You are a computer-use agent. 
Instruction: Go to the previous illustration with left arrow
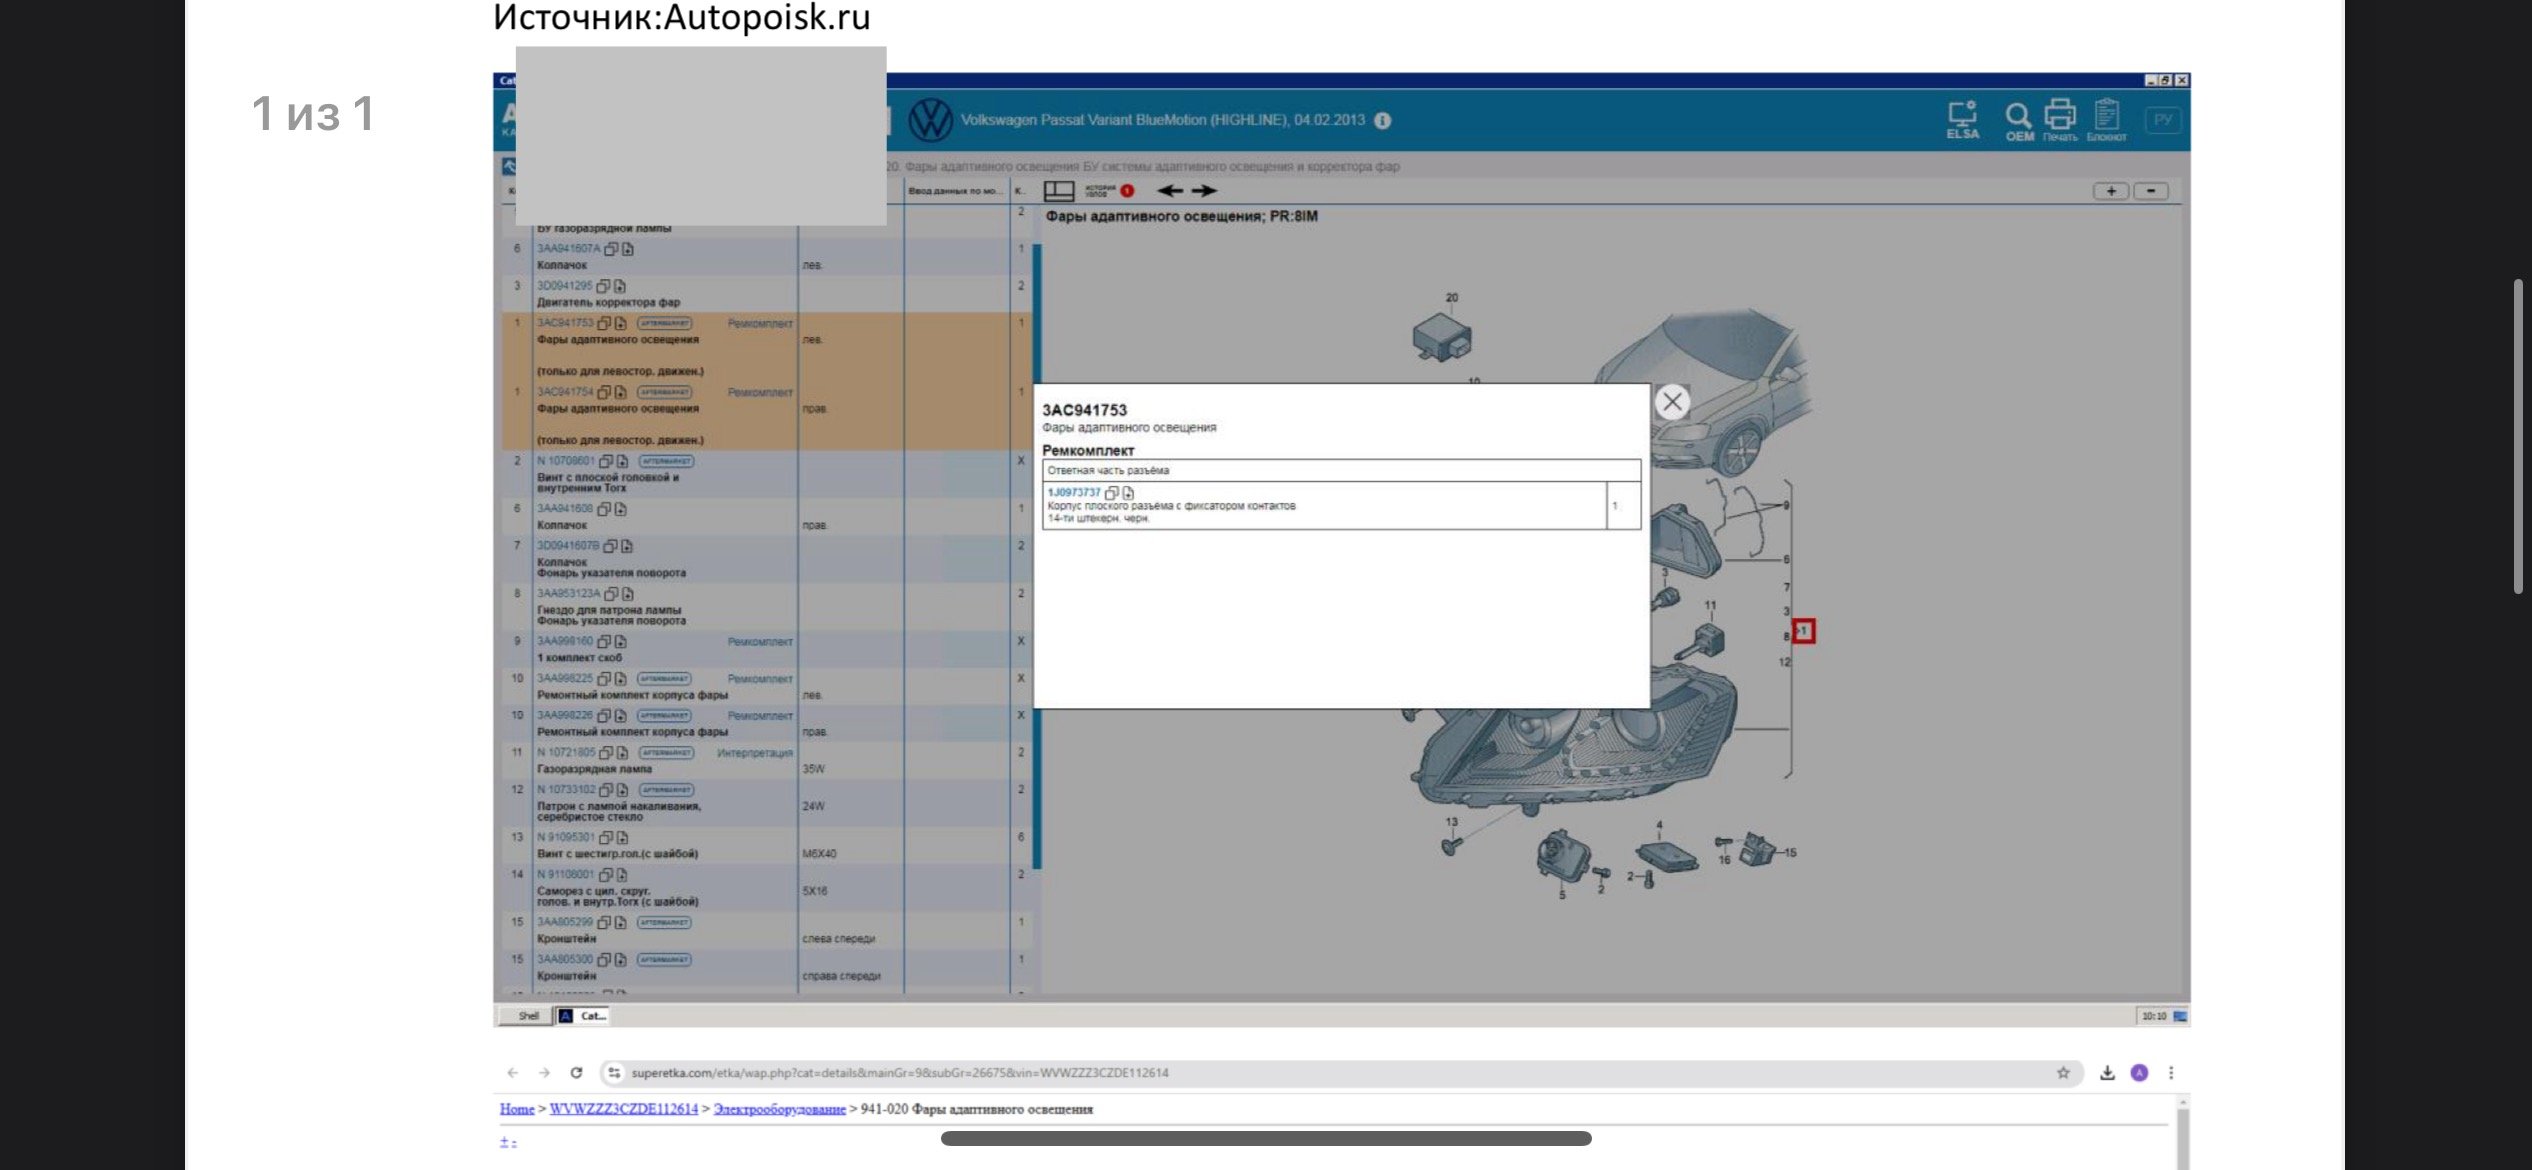pos(1170,190)
